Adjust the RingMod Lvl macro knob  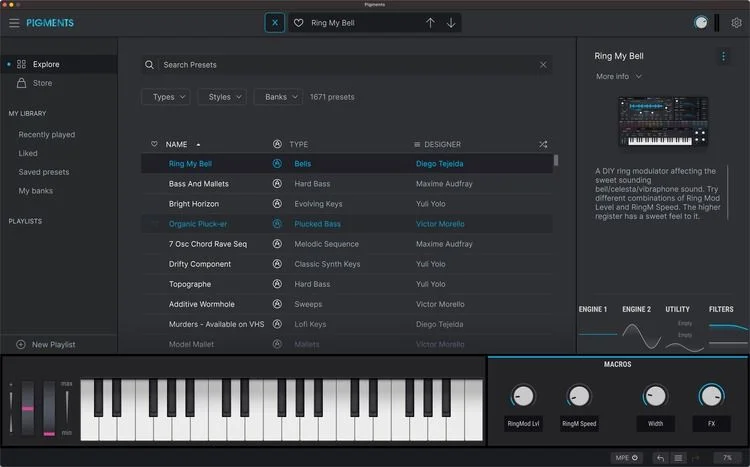click(x=523, y=396)
